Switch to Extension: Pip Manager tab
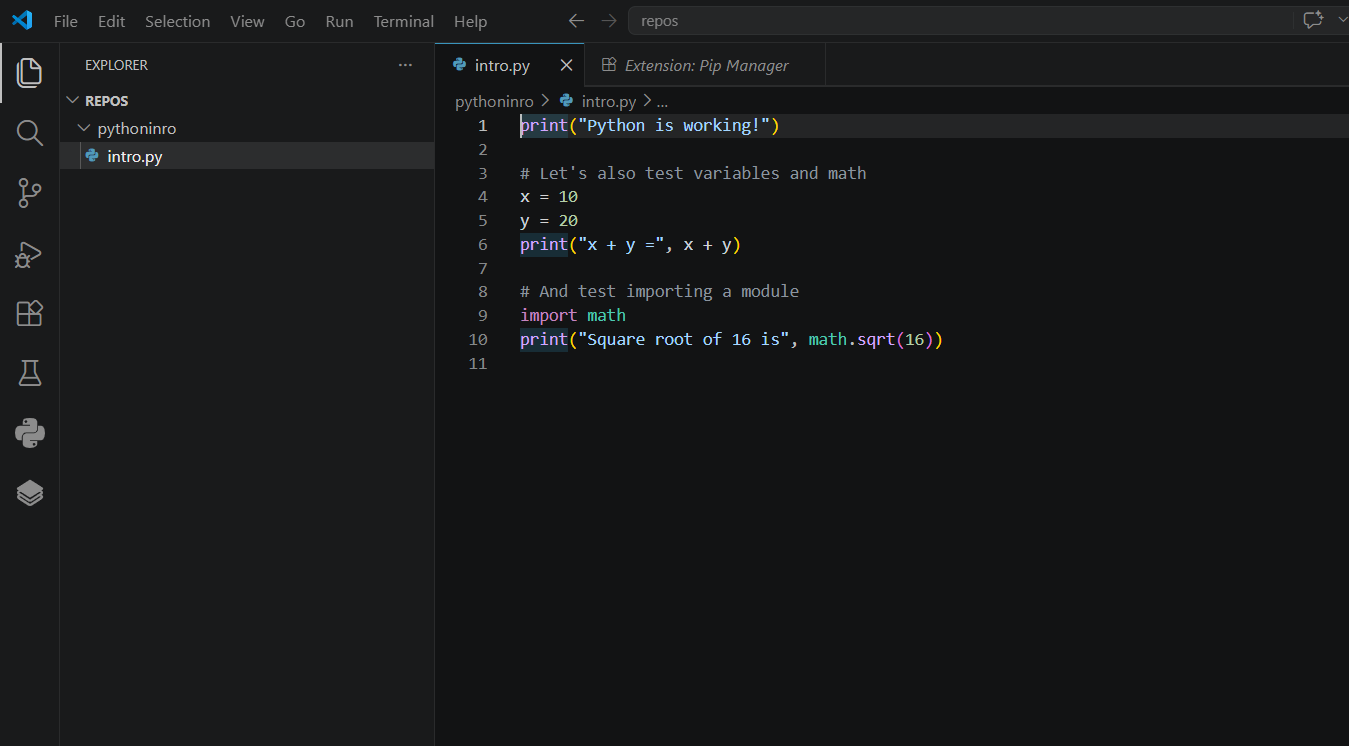This screenshot has height=746, width=1349. coord(706,65)
